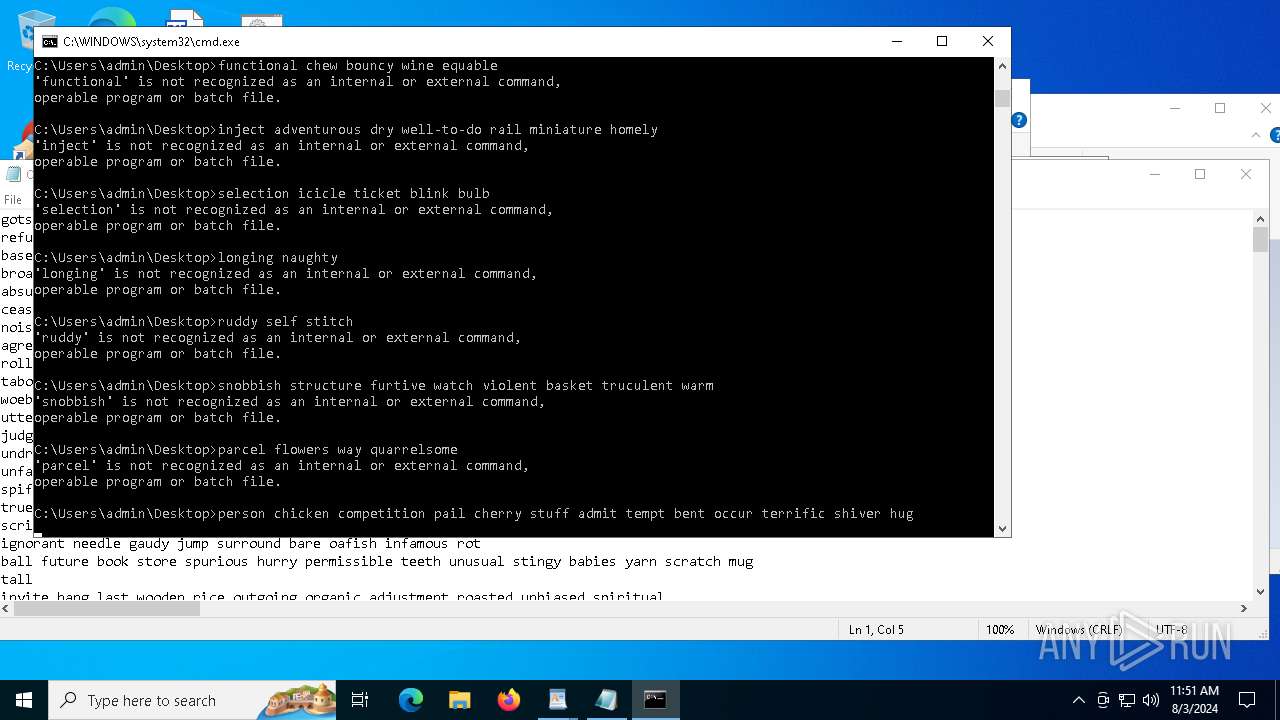Click the cmd window scrollbar thumb
The image size is (1280, 720).
[x=1002, y=98]
